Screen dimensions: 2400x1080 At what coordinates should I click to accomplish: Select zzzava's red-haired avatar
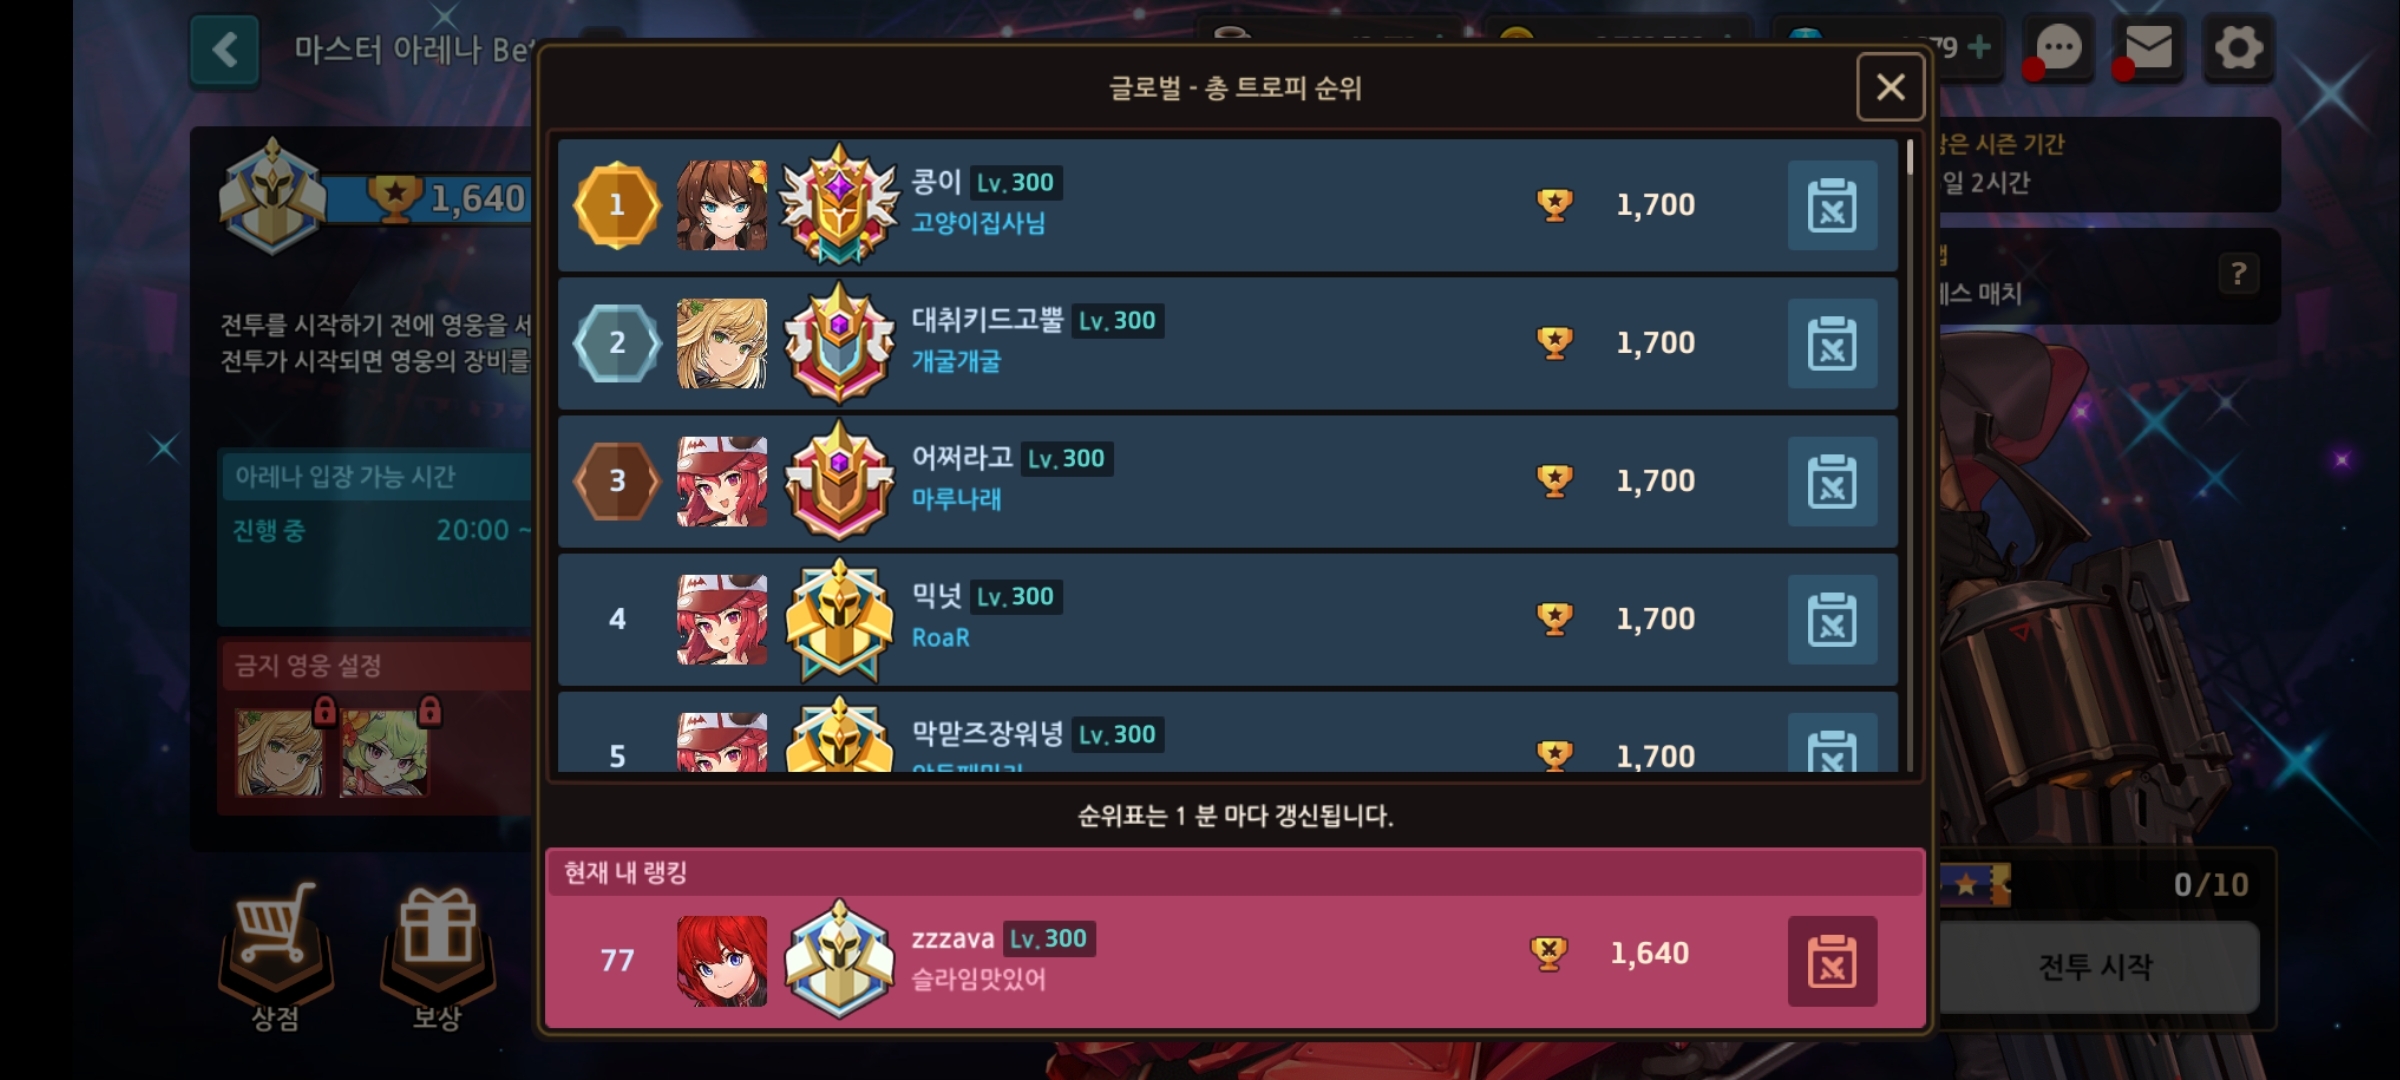click(x=722, y=961)
